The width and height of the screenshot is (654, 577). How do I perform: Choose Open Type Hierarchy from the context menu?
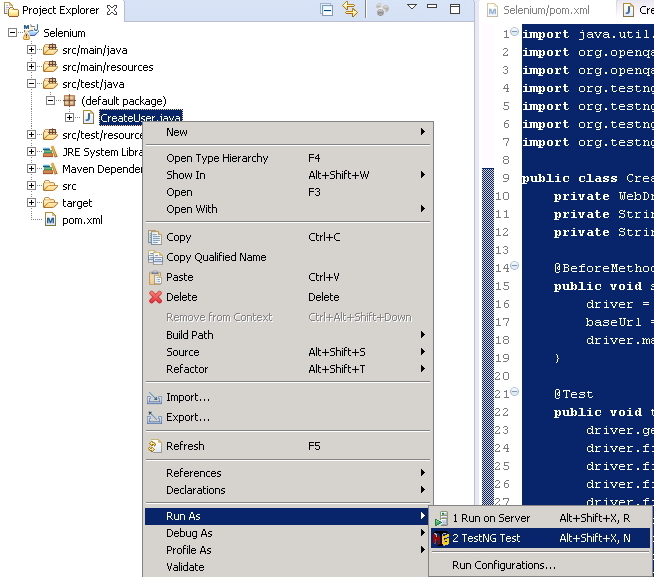[217, 158]
